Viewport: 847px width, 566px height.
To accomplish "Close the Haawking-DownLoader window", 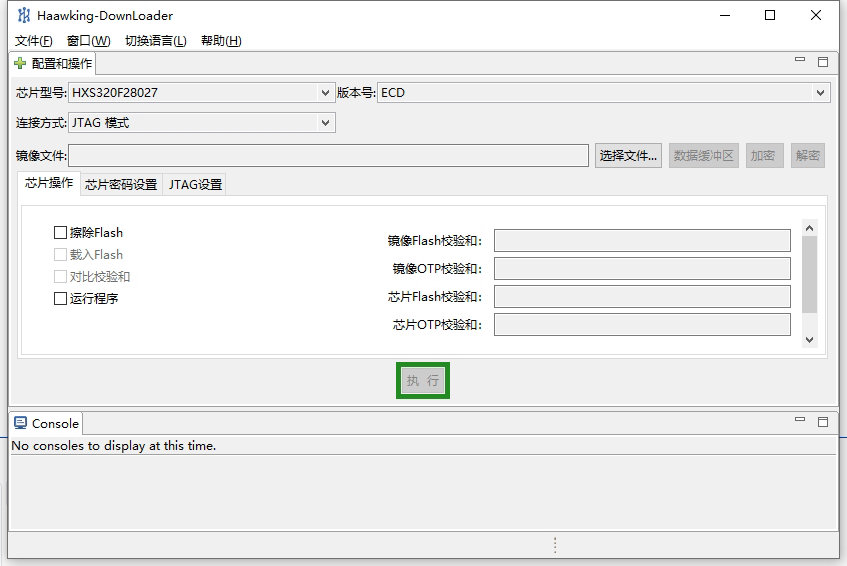I will click(x=816, y=15).
